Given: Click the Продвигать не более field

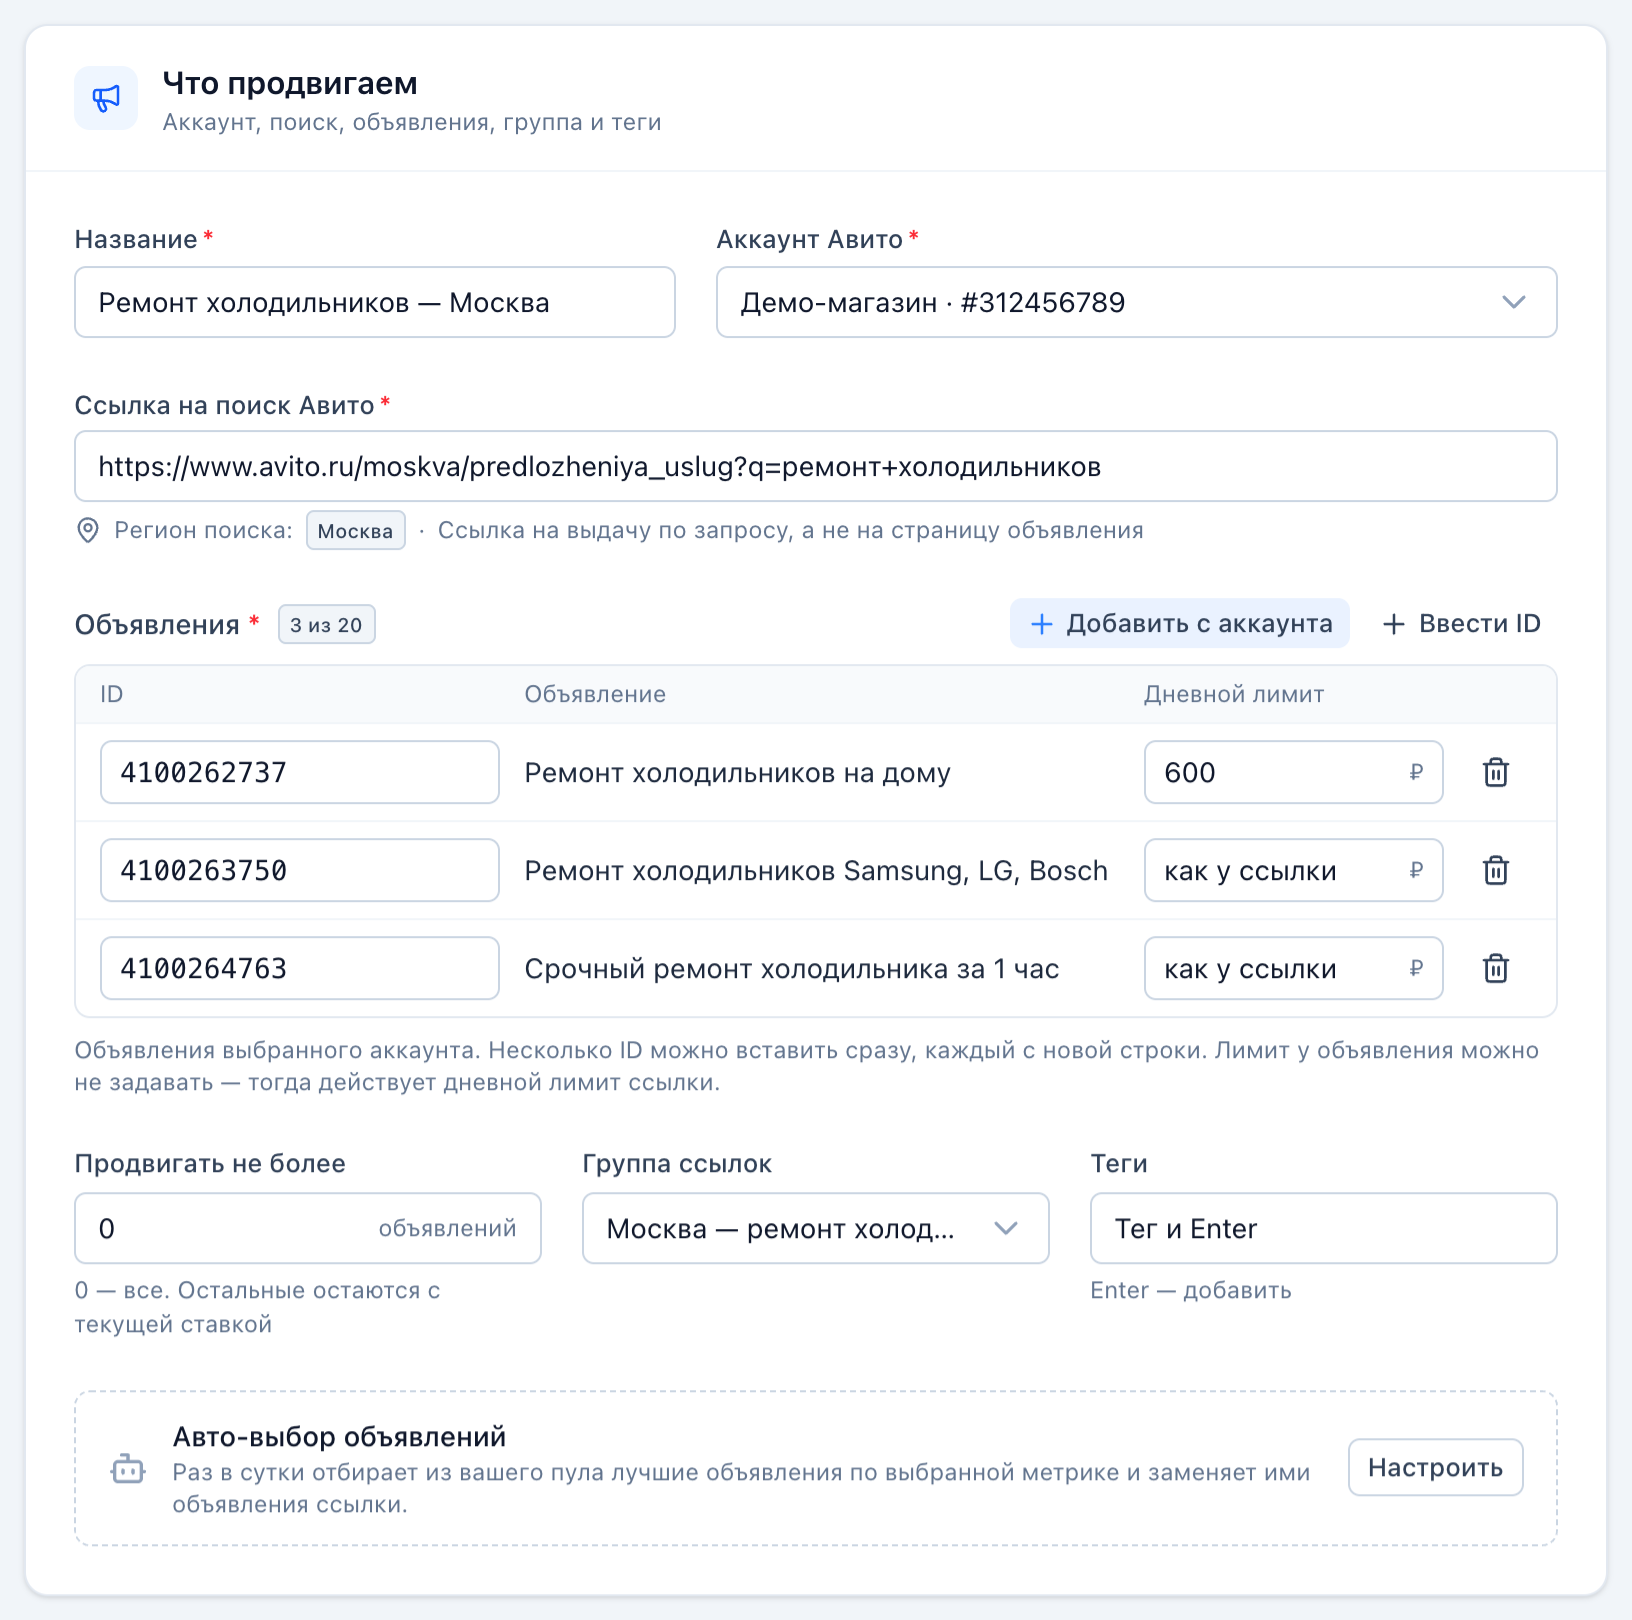Looking at the screenshot, I should (x=307, y=1228).
